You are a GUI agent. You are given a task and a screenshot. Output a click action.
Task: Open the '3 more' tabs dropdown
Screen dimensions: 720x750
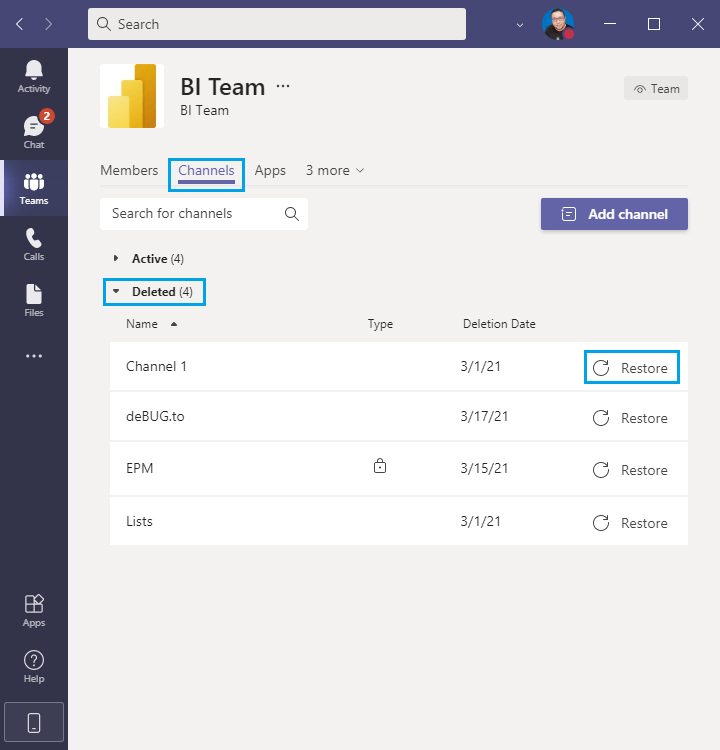[x=335, y=171]
